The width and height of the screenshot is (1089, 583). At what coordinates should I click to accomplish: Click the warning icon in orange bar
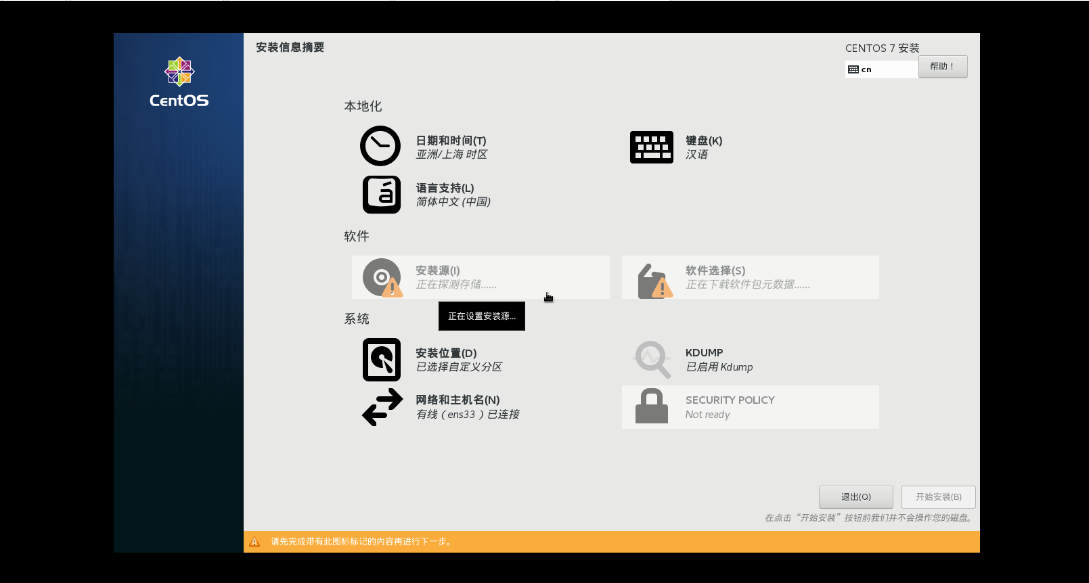255,542
